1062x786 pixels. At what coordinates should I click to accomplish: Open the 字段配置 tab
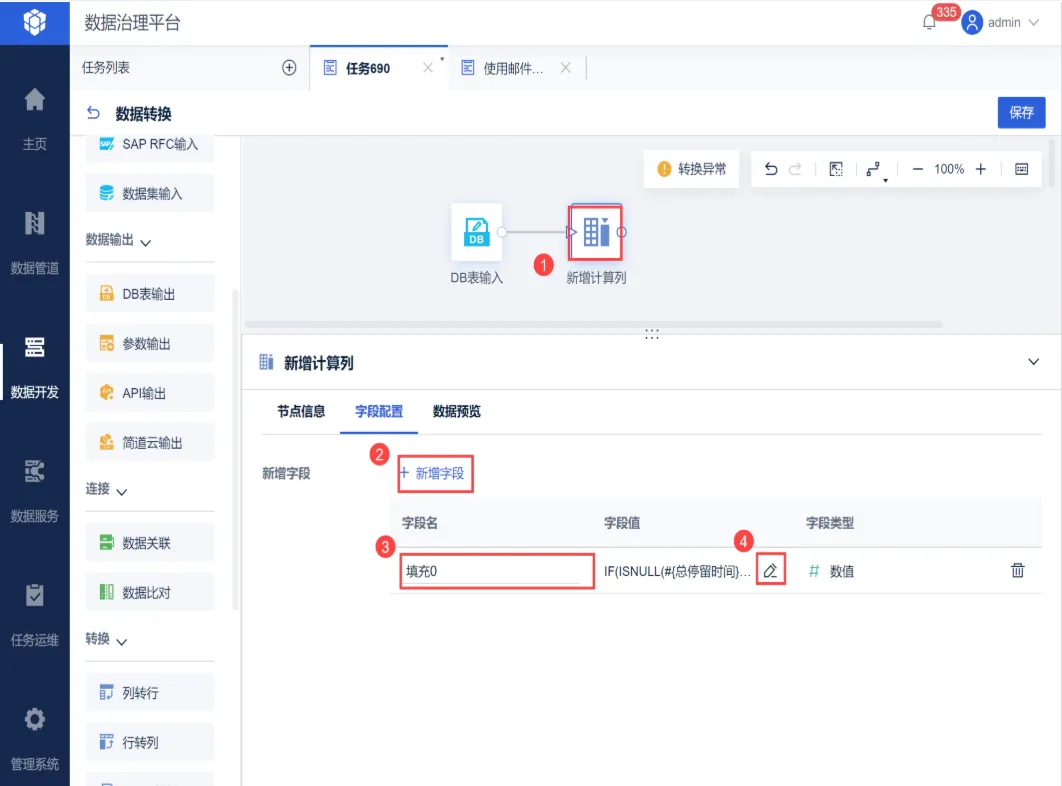coord(379,411)
